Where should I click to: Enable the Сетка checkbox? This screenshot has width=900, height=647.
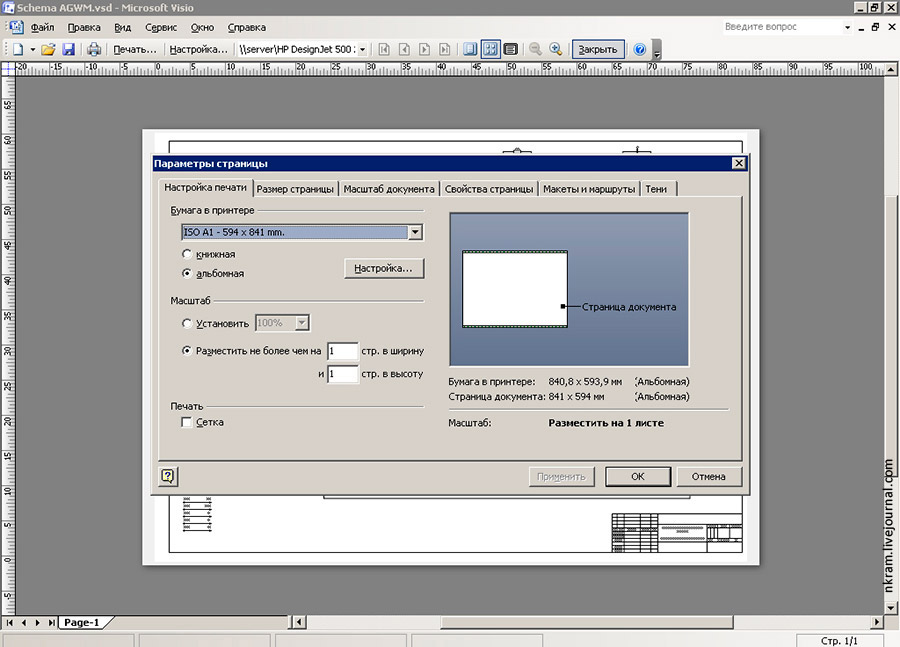tap(187, 423)
